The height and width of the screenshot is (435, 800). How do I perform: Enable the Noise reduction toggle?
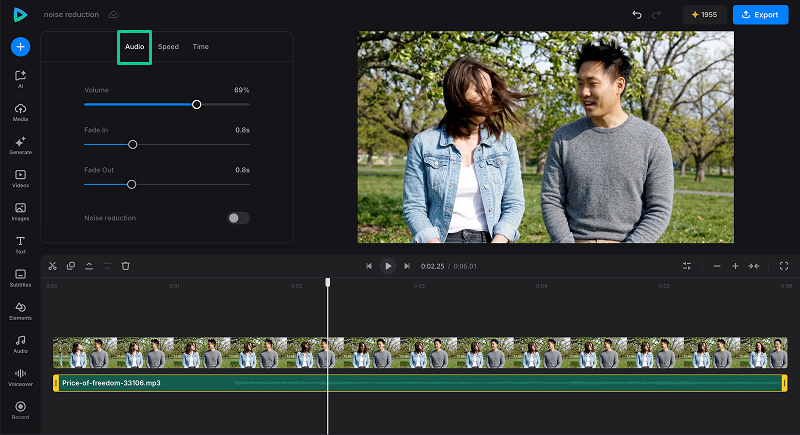(238, 218)
